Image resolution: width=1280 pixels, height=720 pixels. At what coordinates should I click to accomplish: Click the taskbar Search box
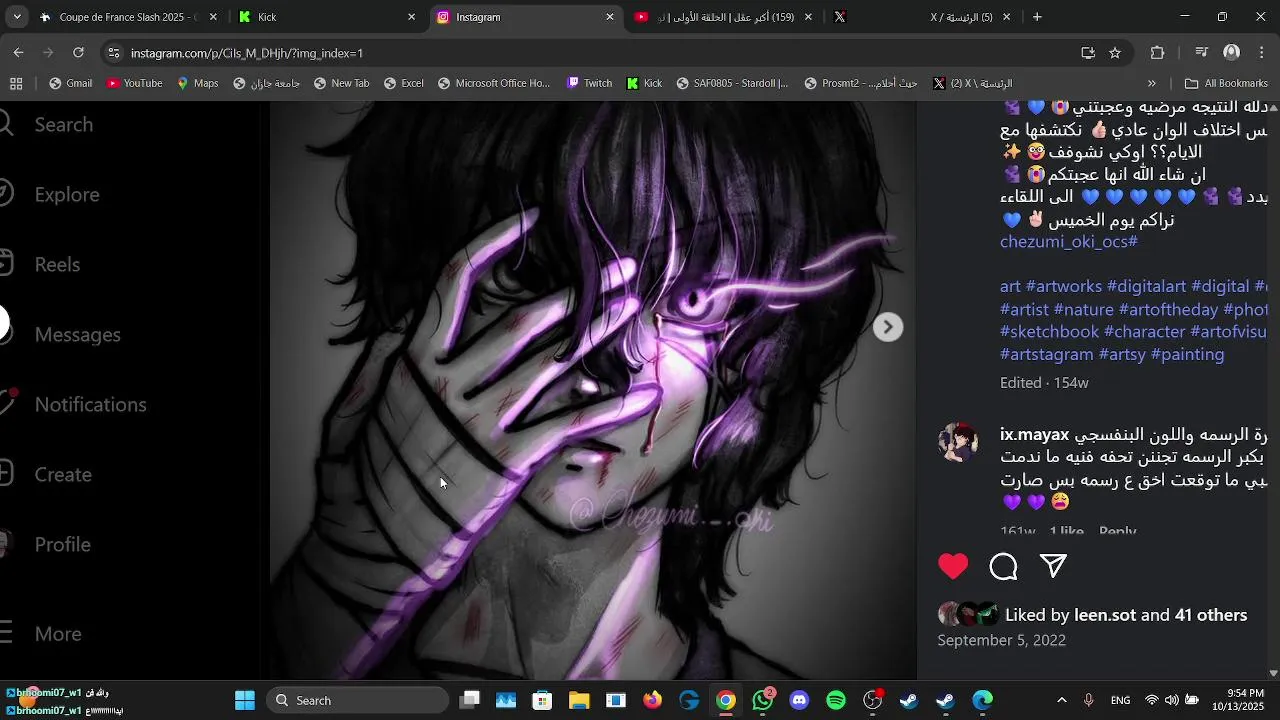click(358, 700)
